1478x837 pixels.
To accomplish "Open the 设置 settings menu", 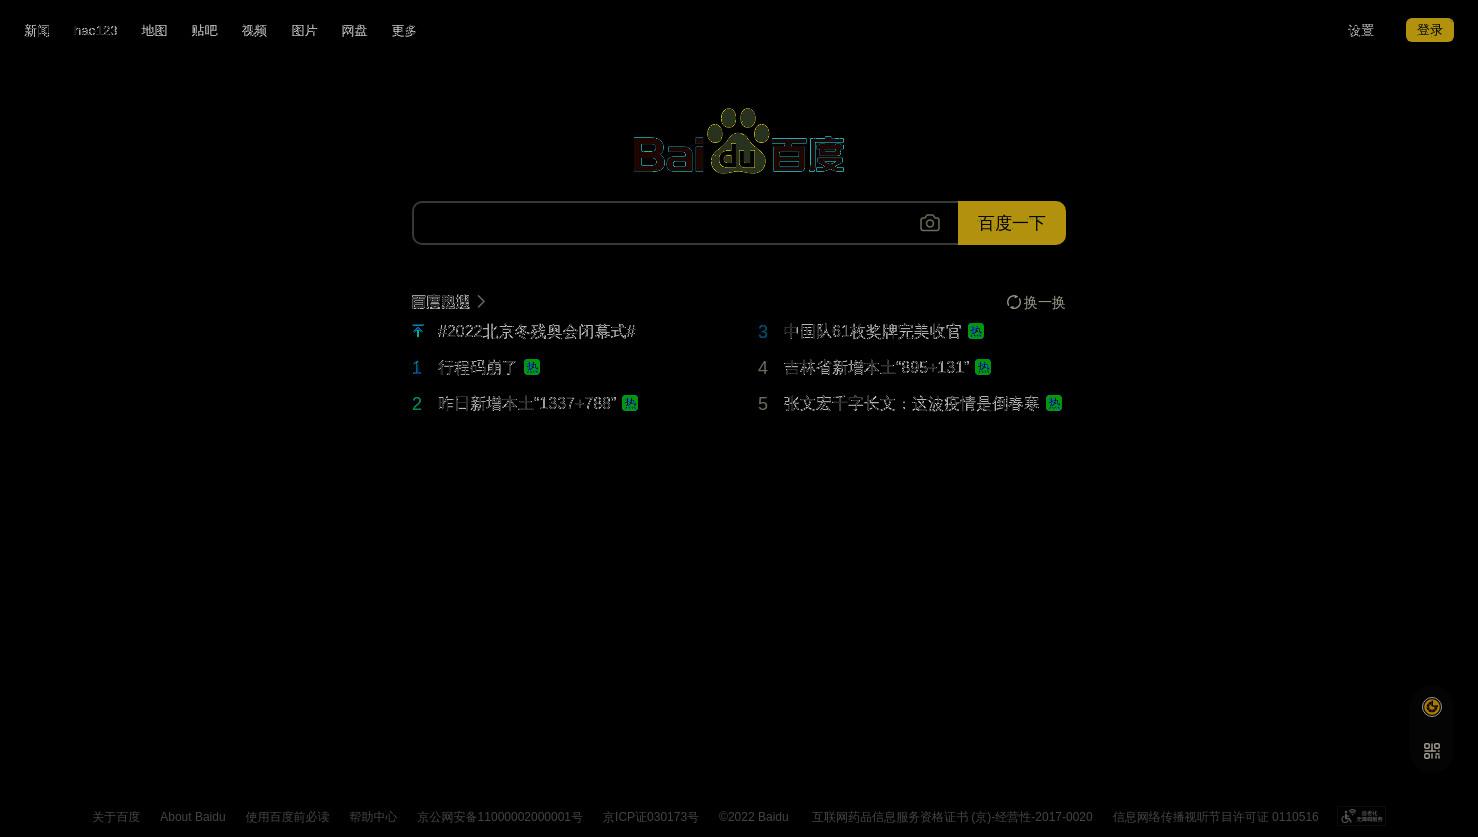I will pyautogui.click(x=1361, y=31).
